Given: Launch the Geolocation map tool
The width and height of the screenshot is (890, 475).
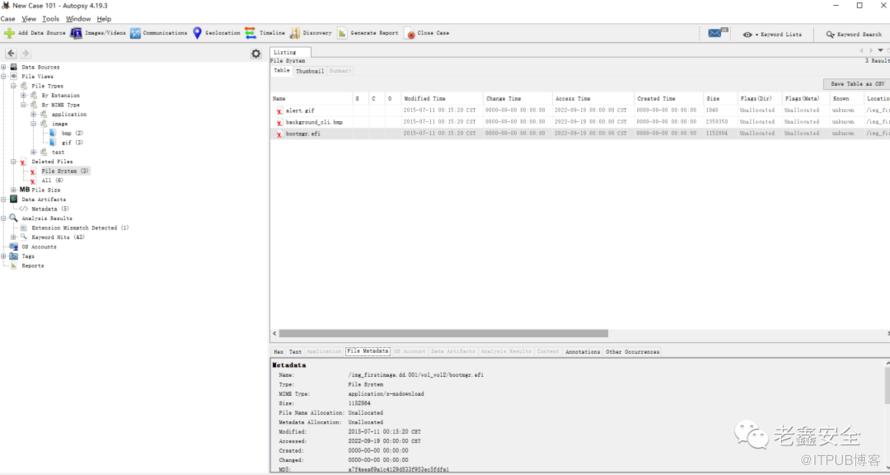Looking at the screenshot, I should [x=198, y=33].
